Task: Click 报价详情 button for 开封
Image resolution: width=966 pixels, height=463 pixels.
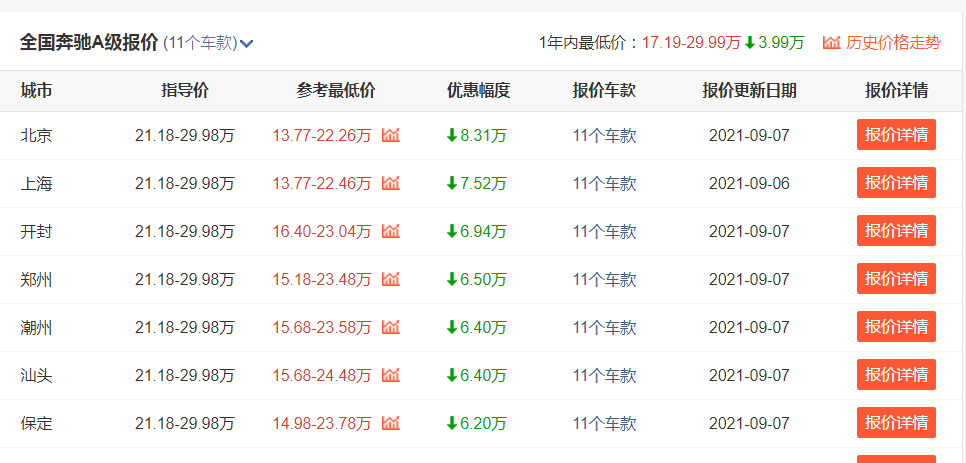Action: tap(896, 231)
